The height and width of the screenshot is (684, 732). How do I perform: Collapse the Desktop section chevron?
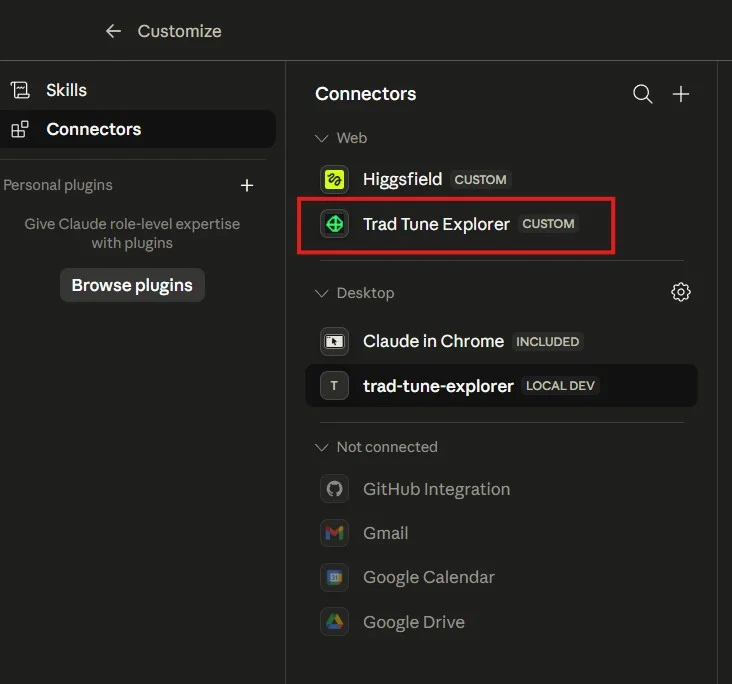click(322, 293)
